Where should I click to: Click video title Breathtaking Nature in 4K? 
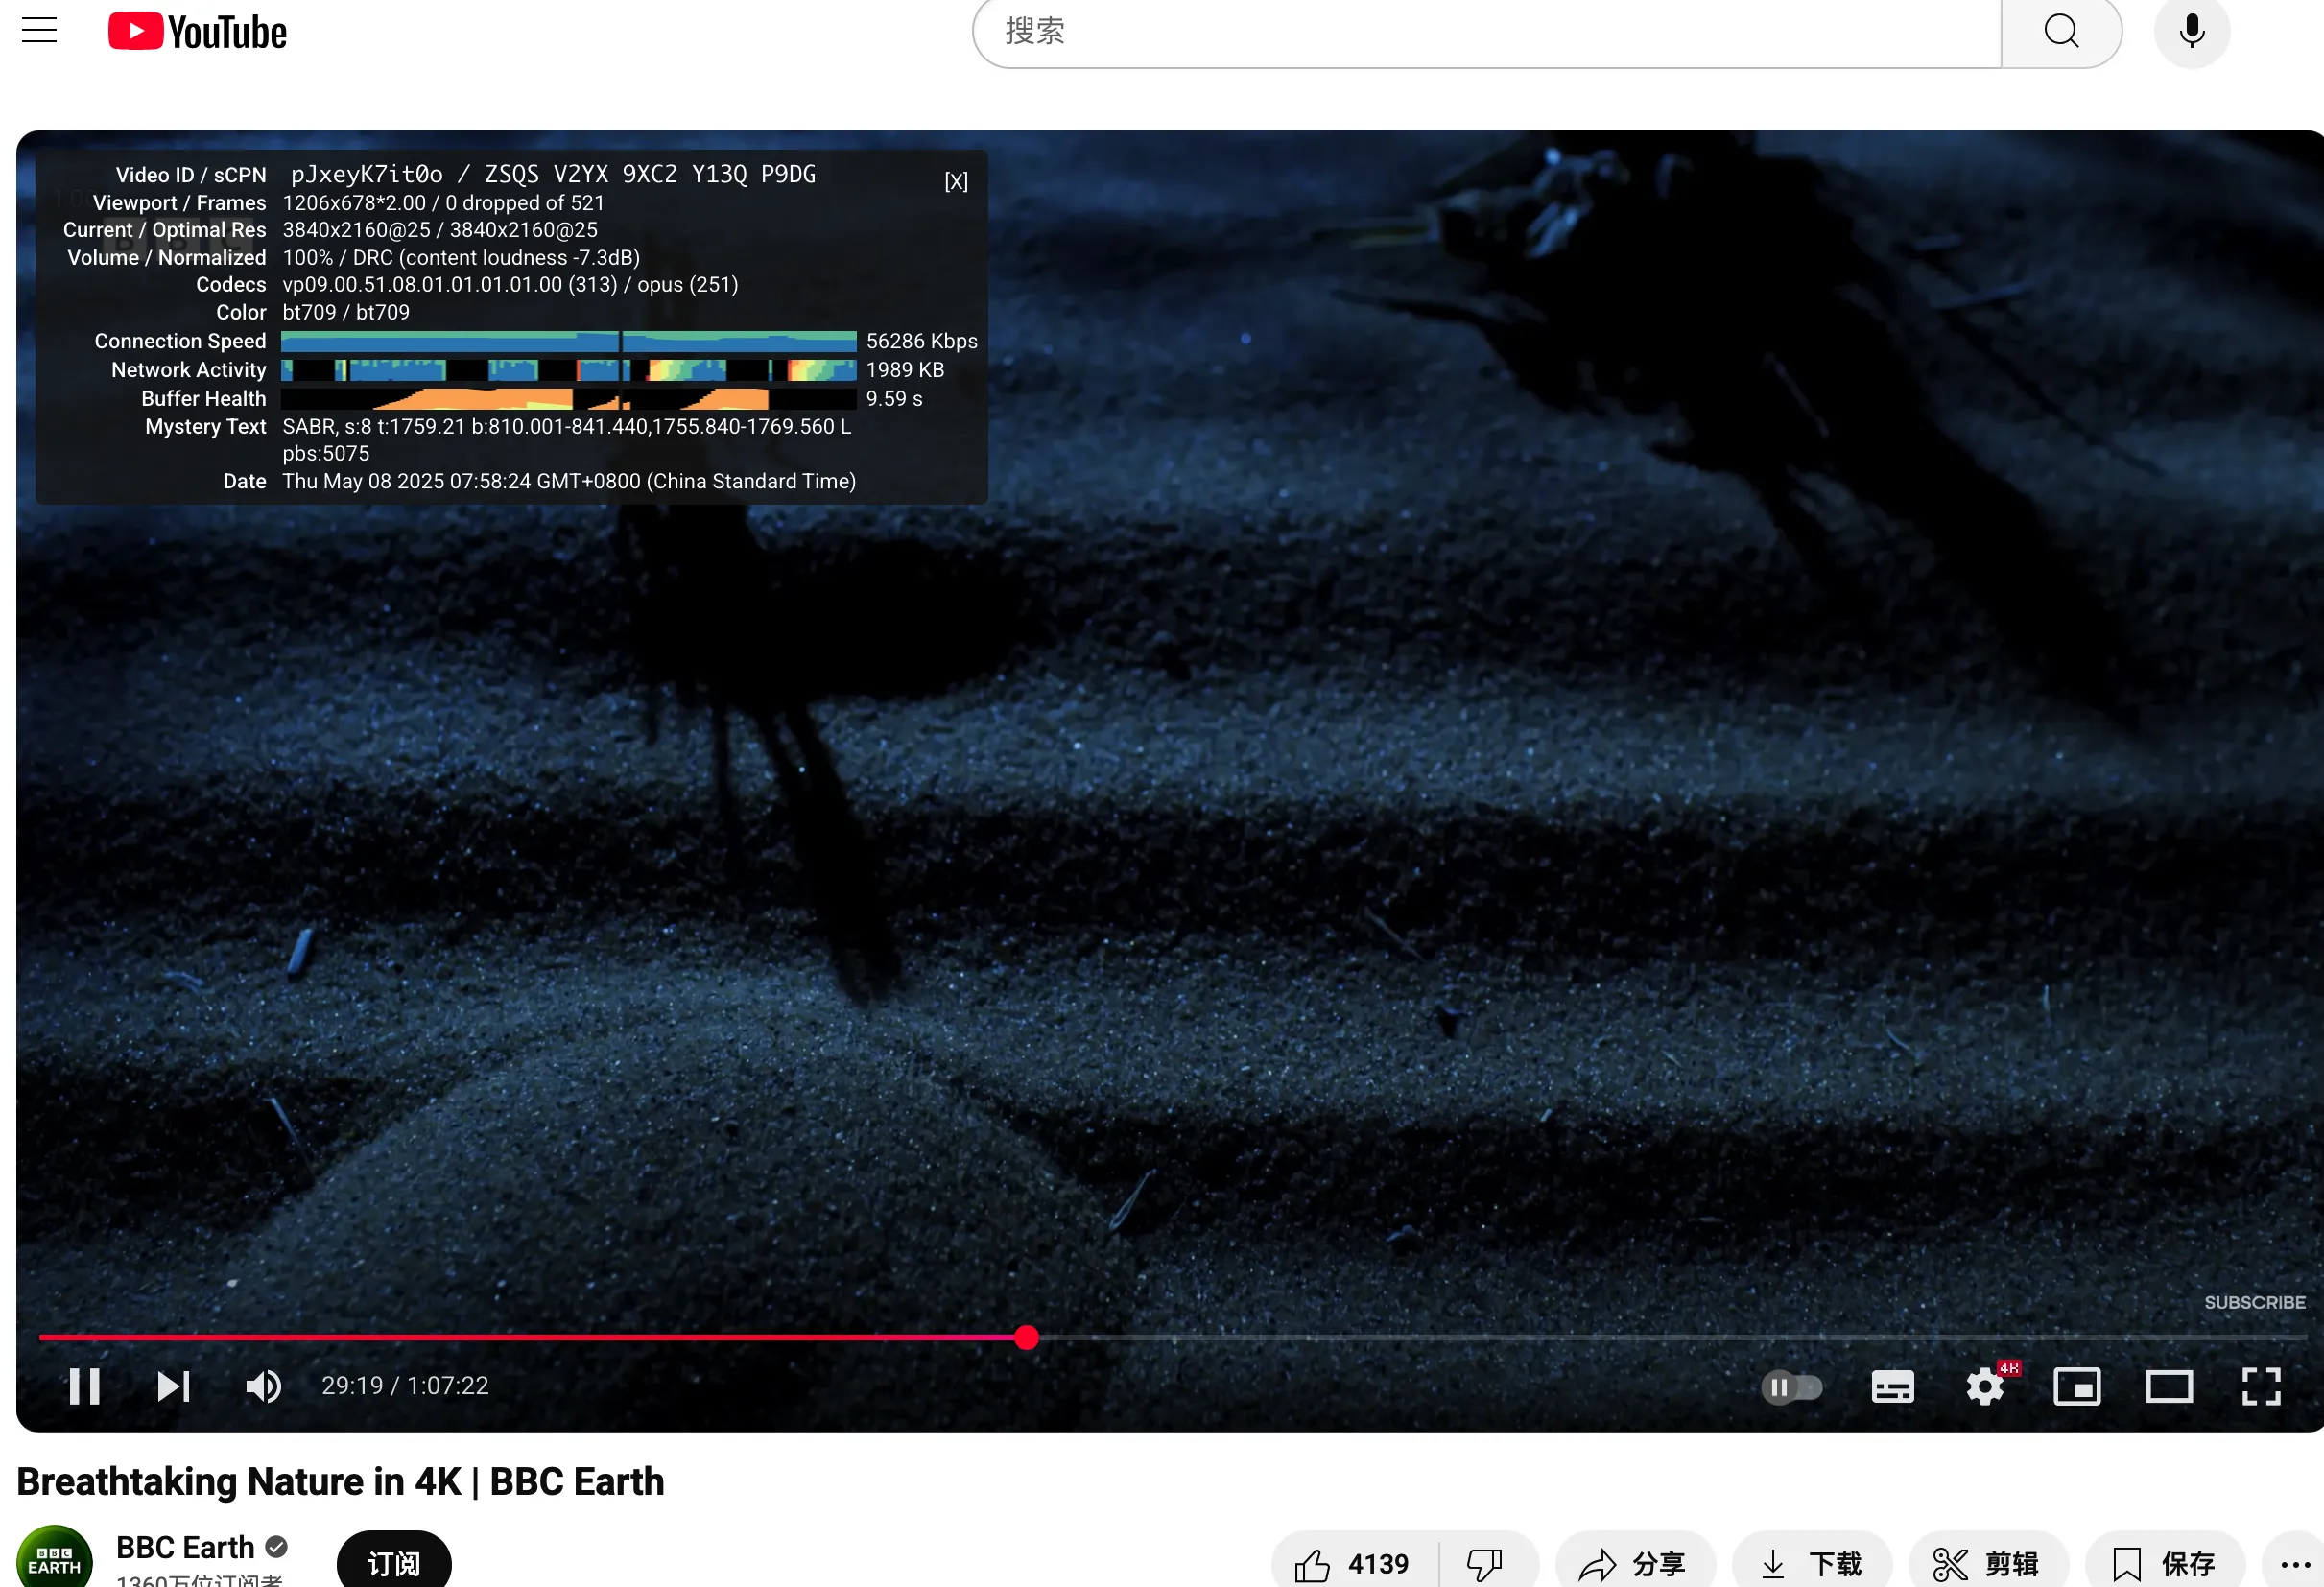click(340, 1481)
